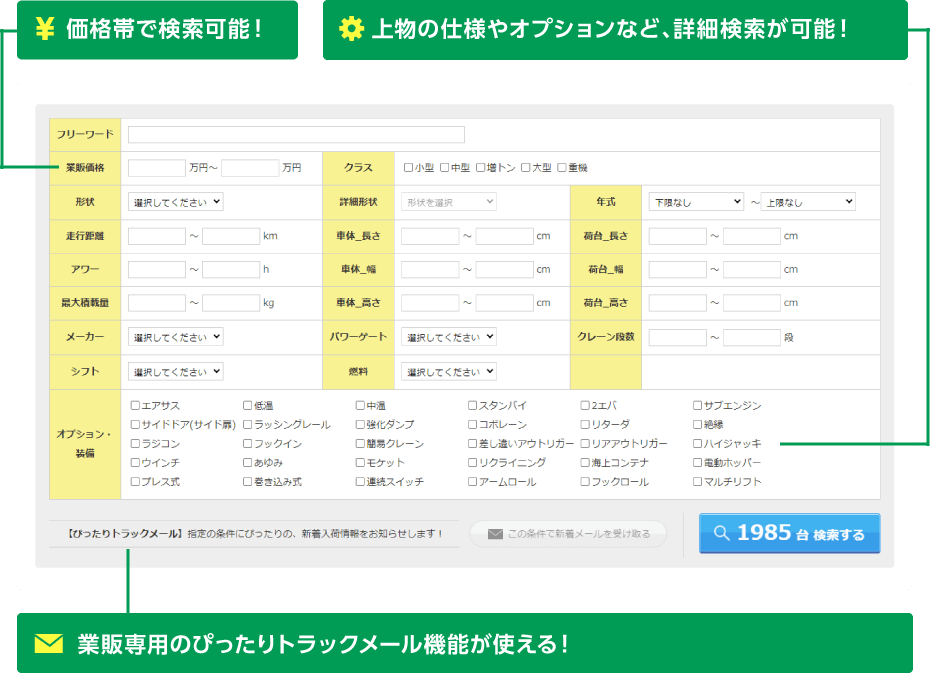Select the 電動ホッパー option checkbox
The height and width of the screenshot is (674, 930).
(697, 463)
